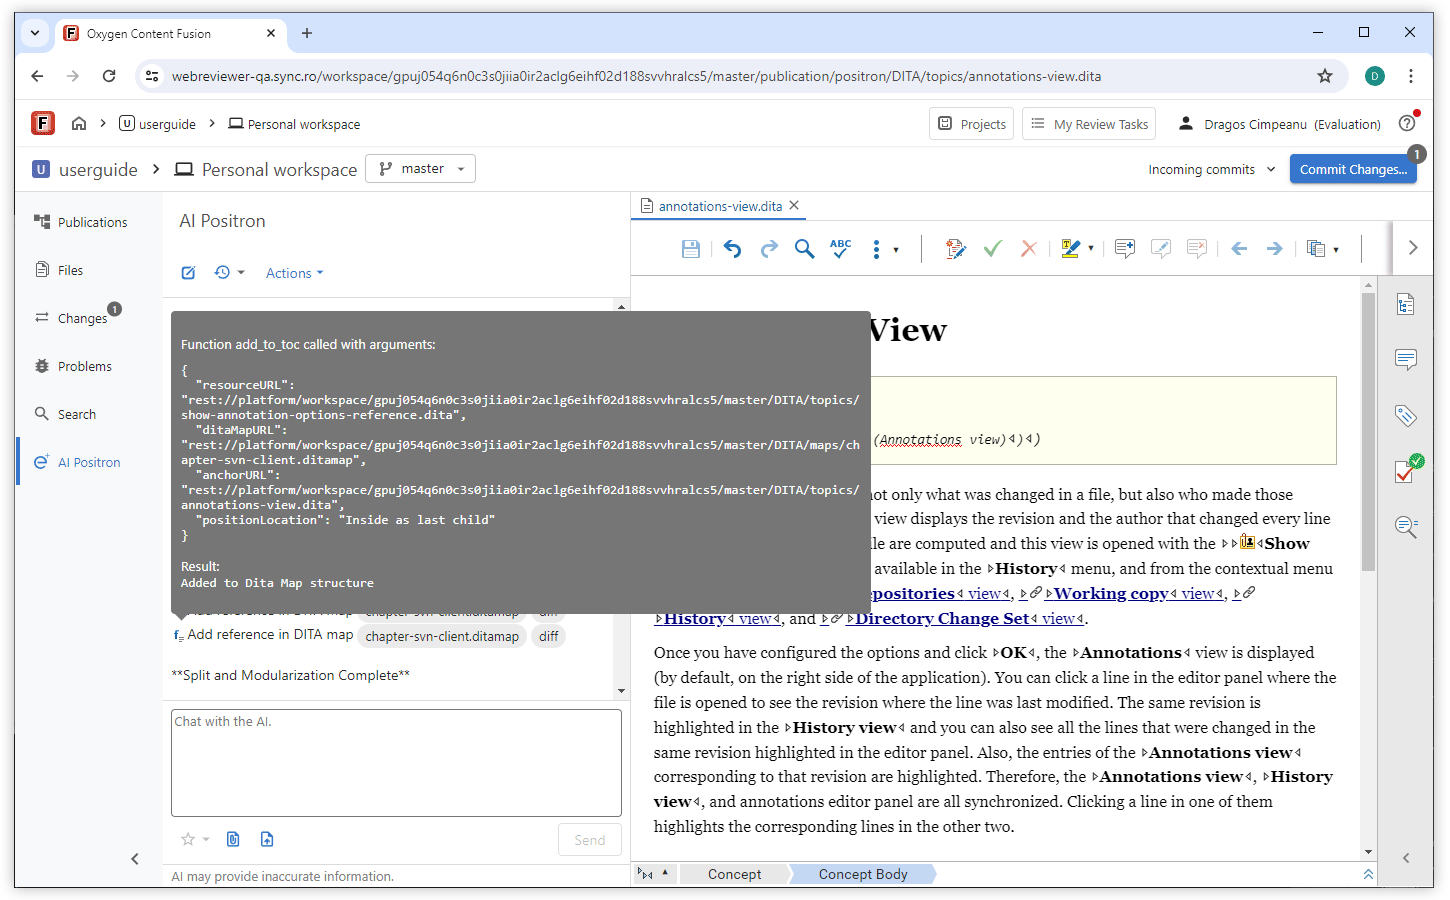The width and height of the screenshot is (1450, 900).
Task: Add a new comment
Action: [x=1125, y=249]
